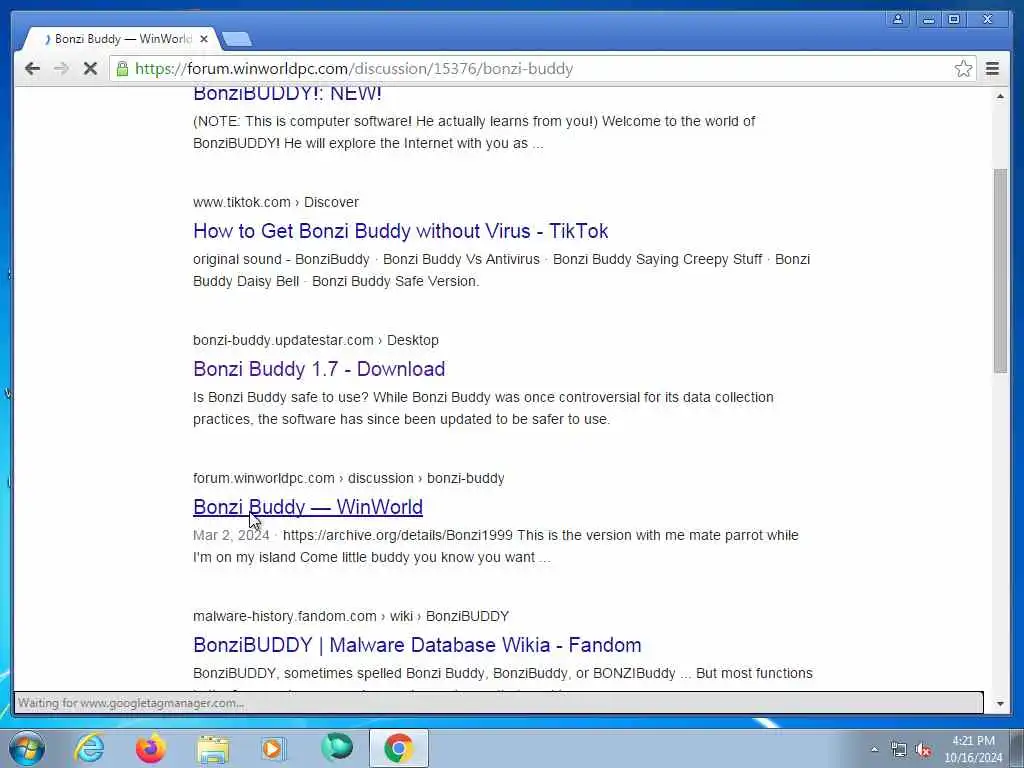Click the vertical scrollbar thumb

pos(1000,271)
